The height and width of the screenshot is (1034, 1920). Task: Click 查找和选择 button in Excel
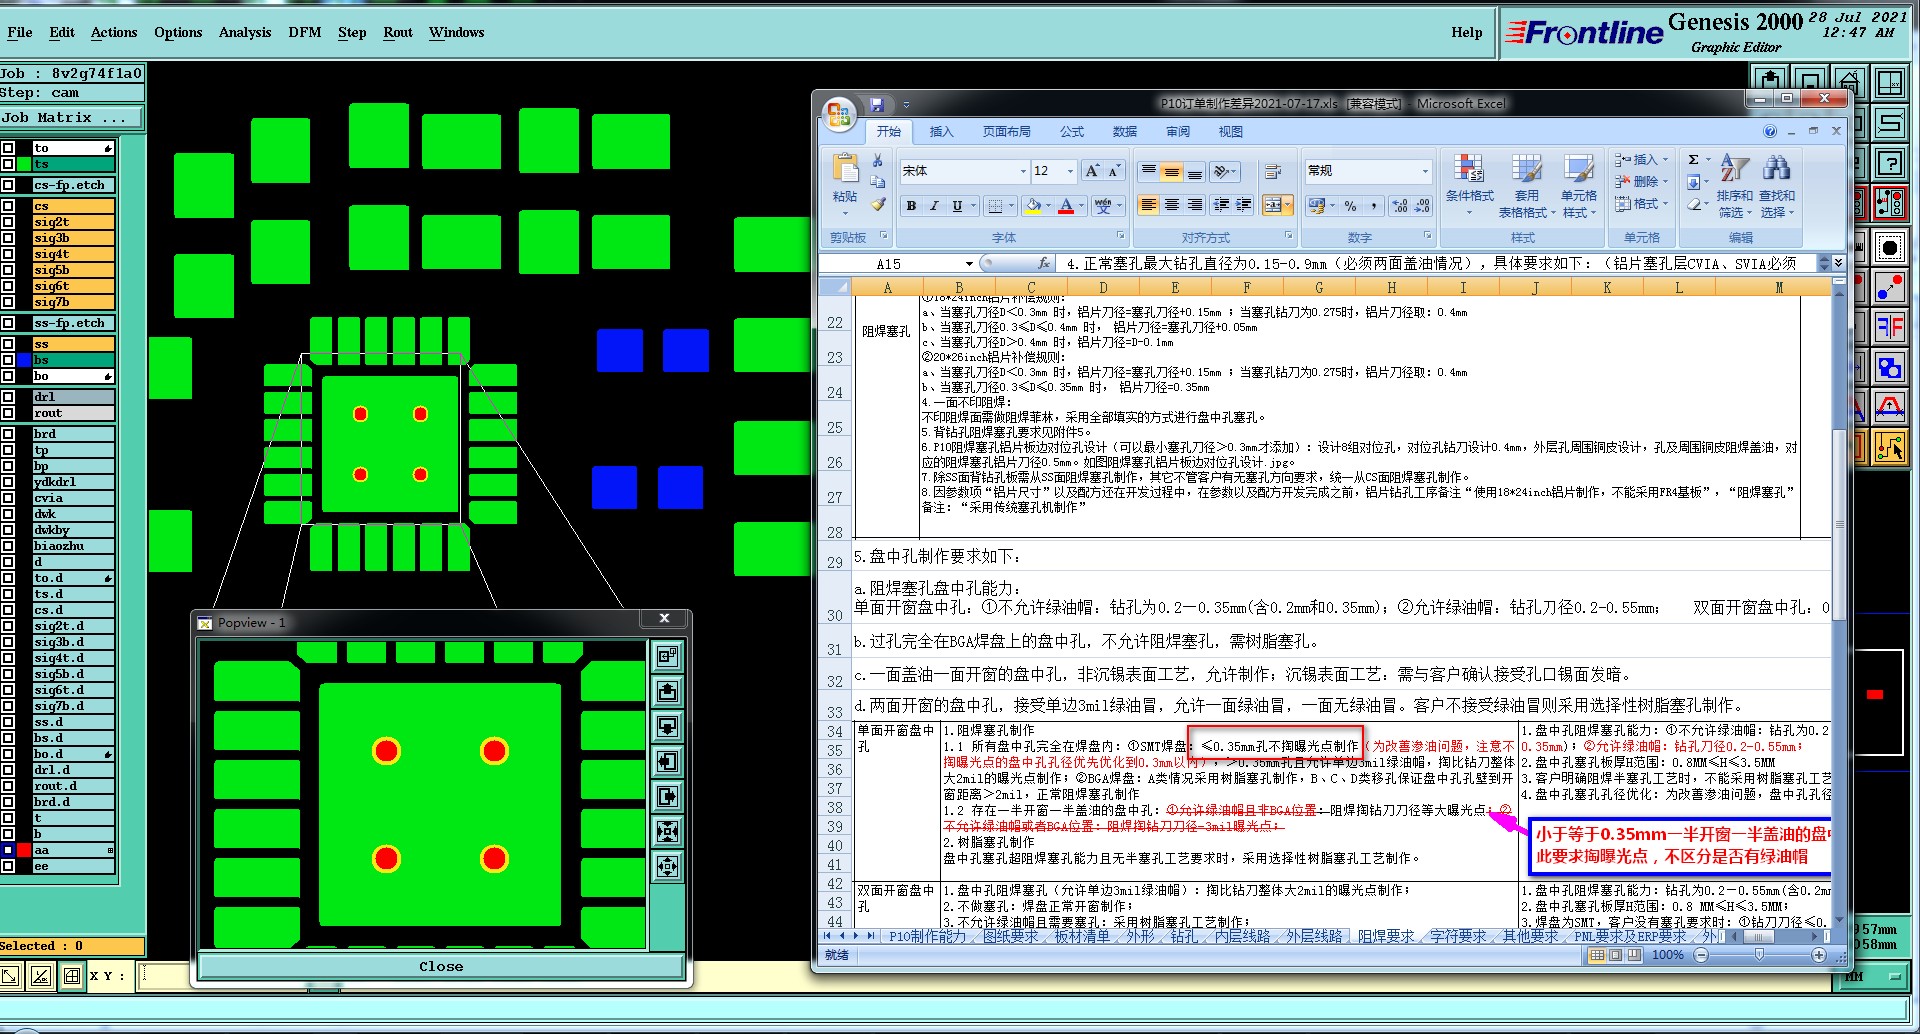click(1777, 185)
